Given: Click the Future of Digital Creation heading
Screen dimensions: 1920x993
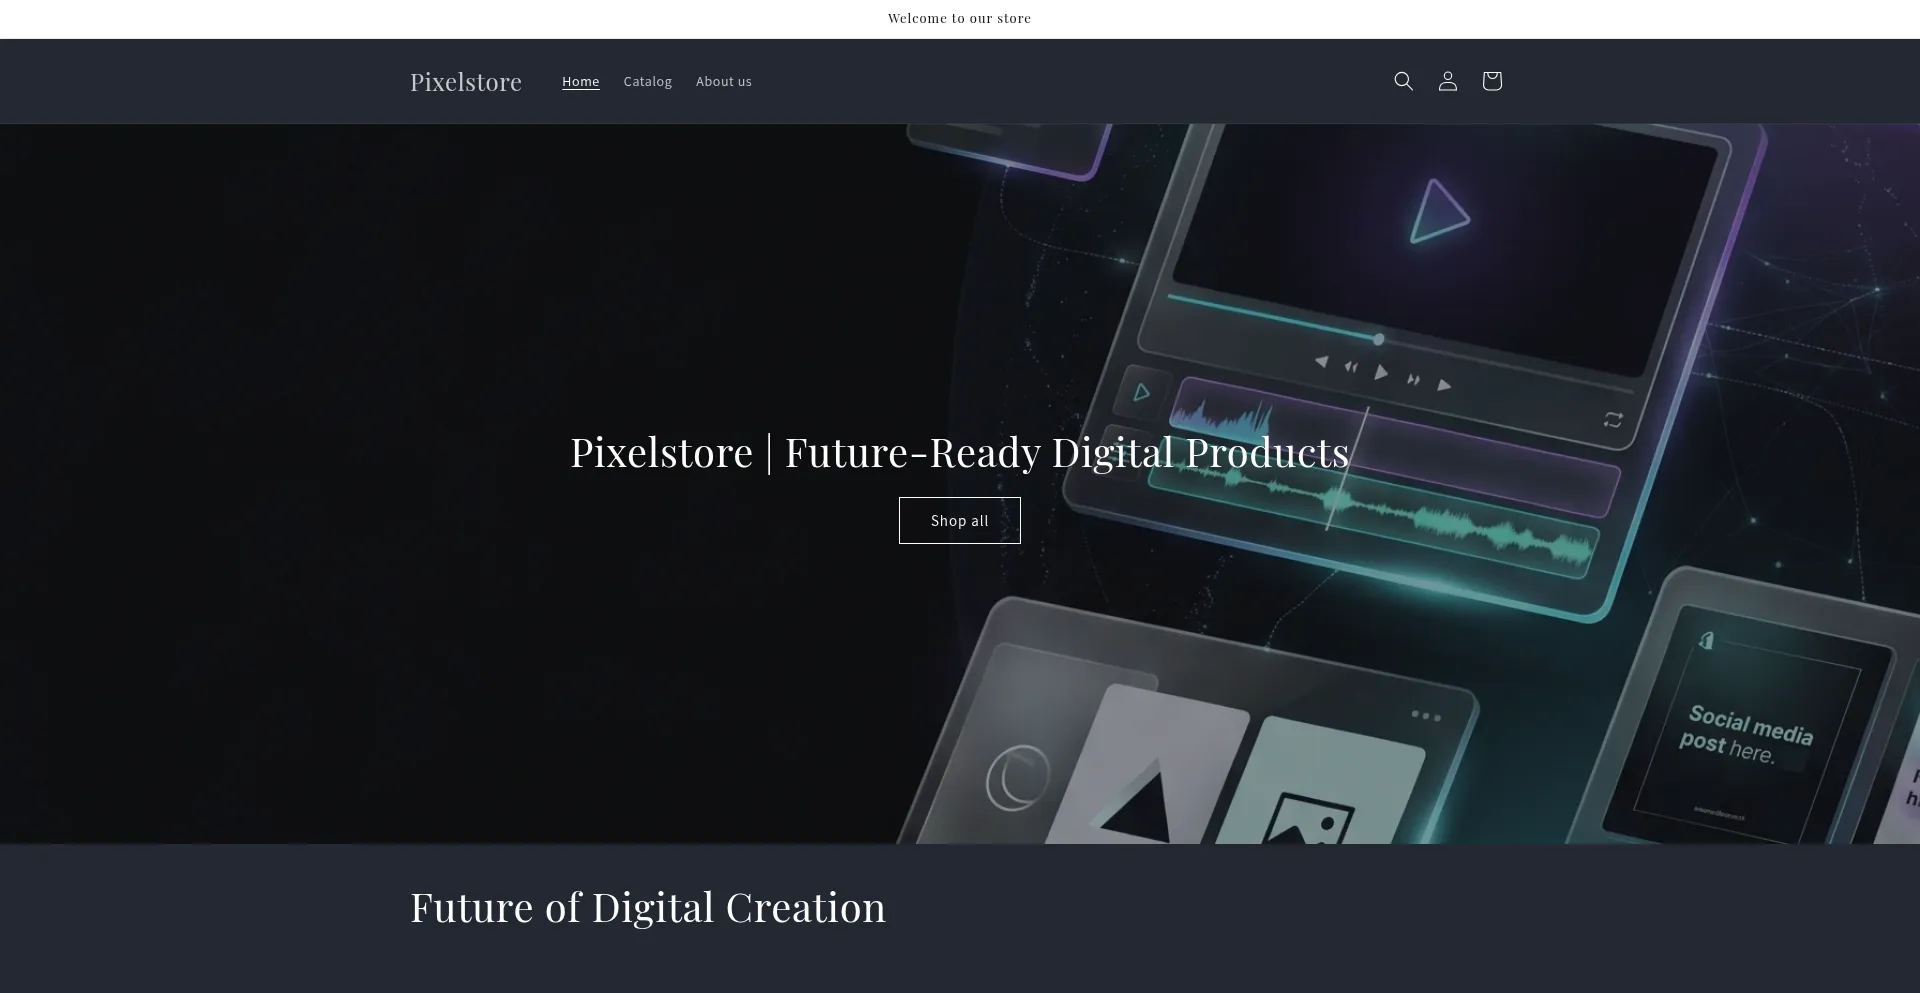Looking at the screenshot, I should [648, 907].
